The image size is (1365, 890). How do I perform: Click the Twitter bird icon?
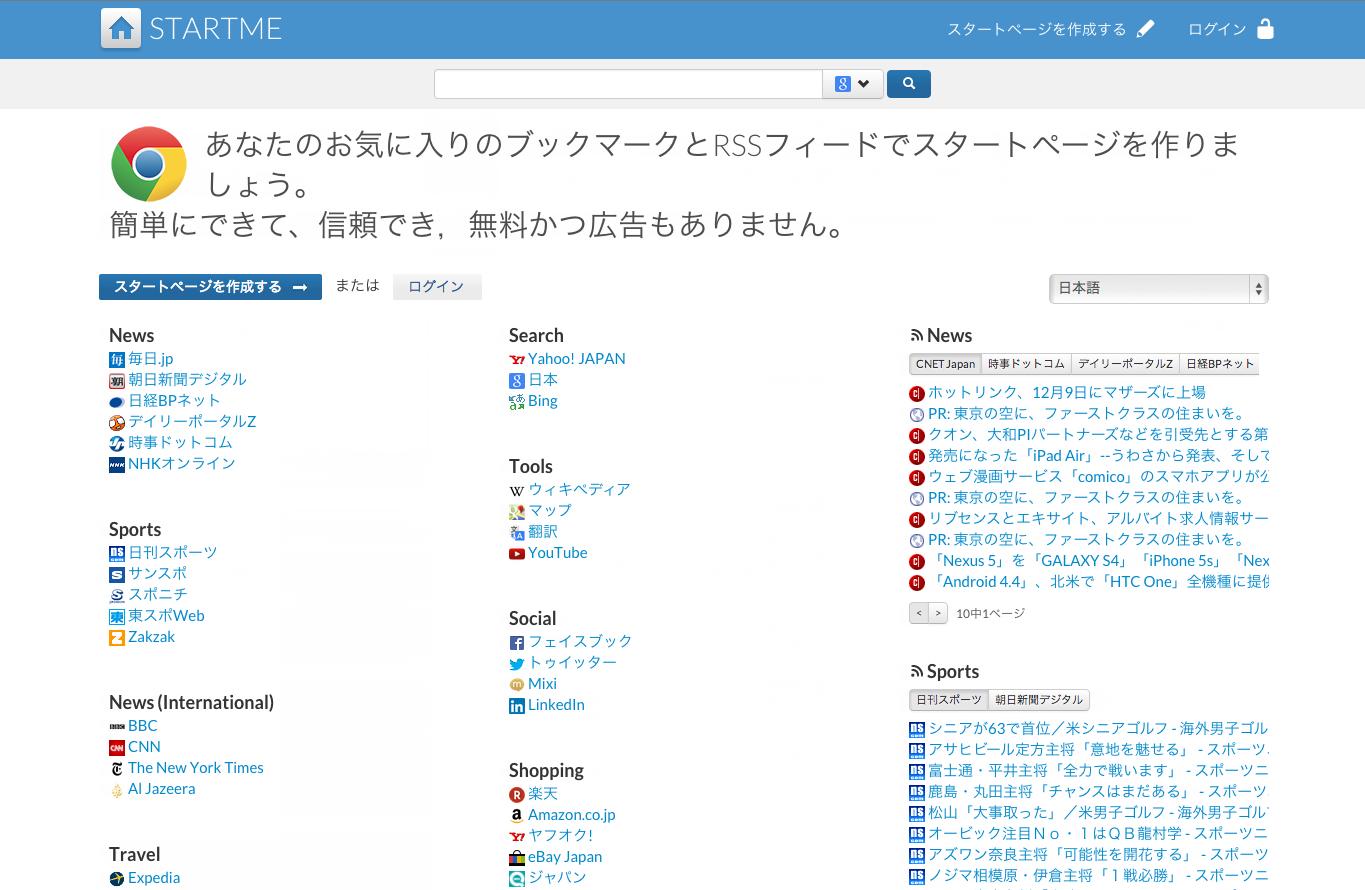tap(517, 663)
